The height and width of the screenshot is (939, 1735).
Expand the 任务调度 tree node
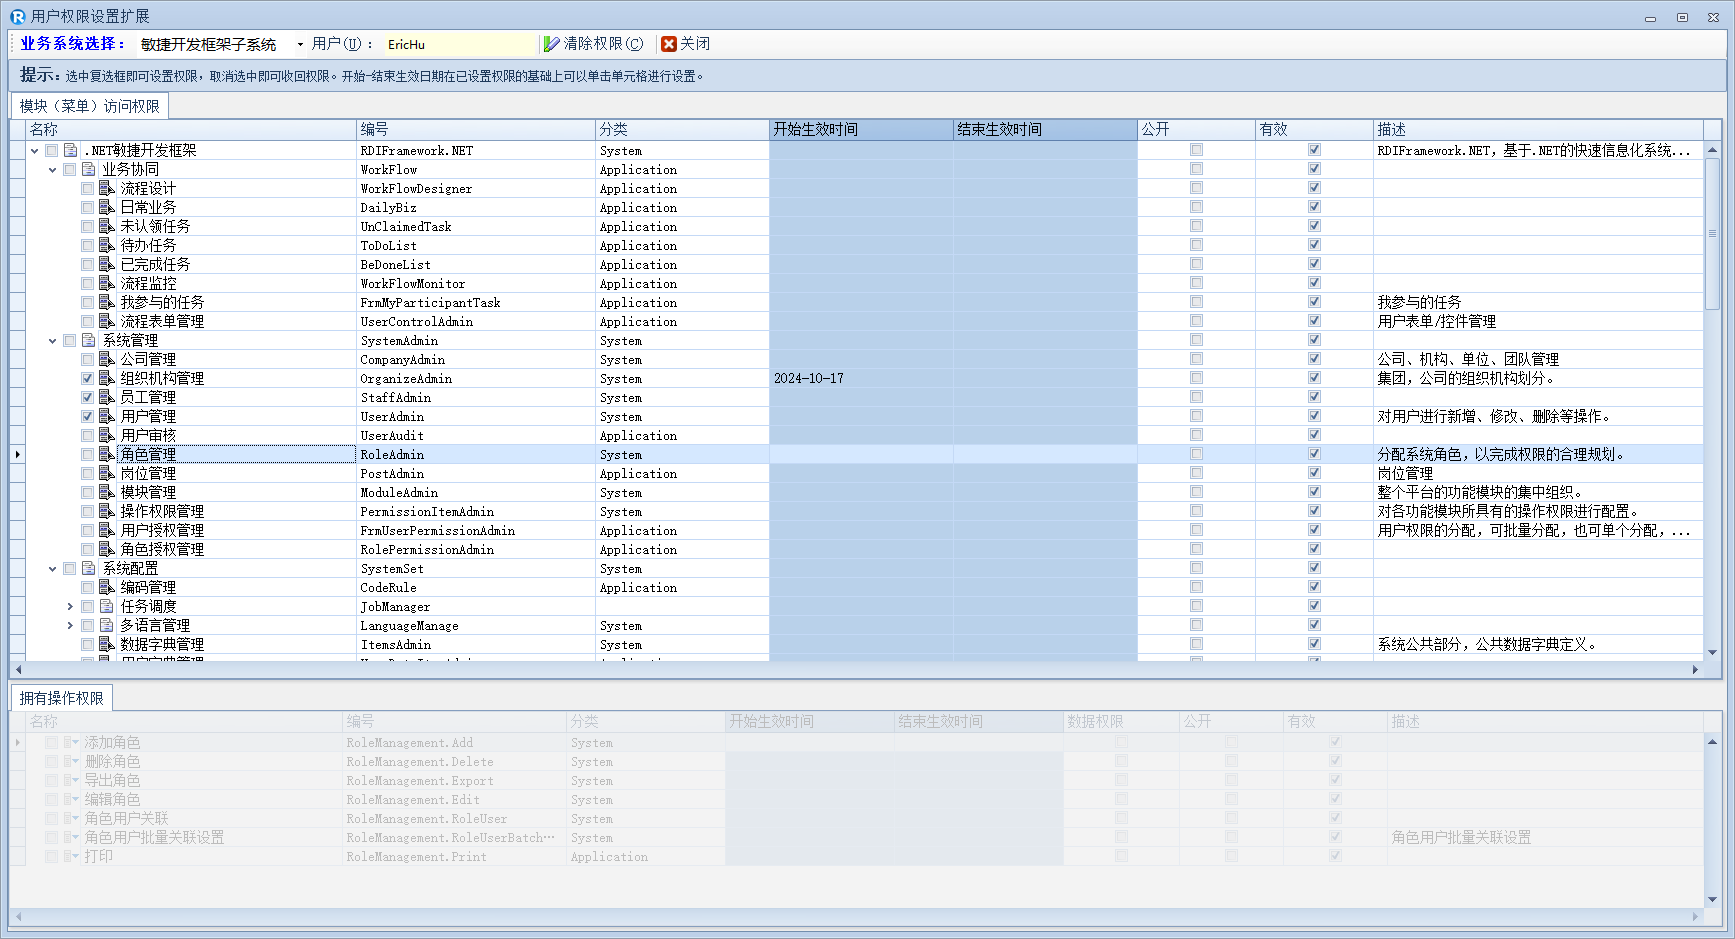[70, 607]
